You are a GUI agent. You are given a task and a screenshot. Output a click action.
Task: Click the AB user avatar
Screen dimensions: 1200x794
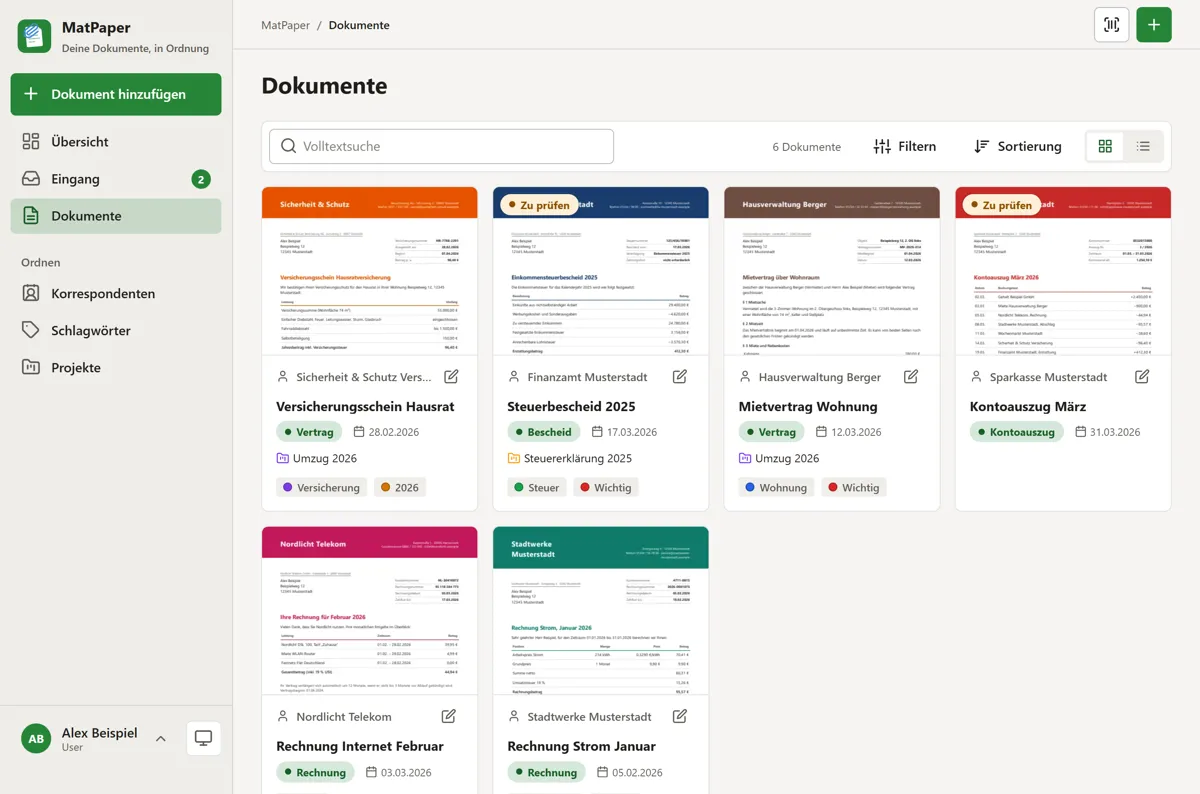[36, 739]
